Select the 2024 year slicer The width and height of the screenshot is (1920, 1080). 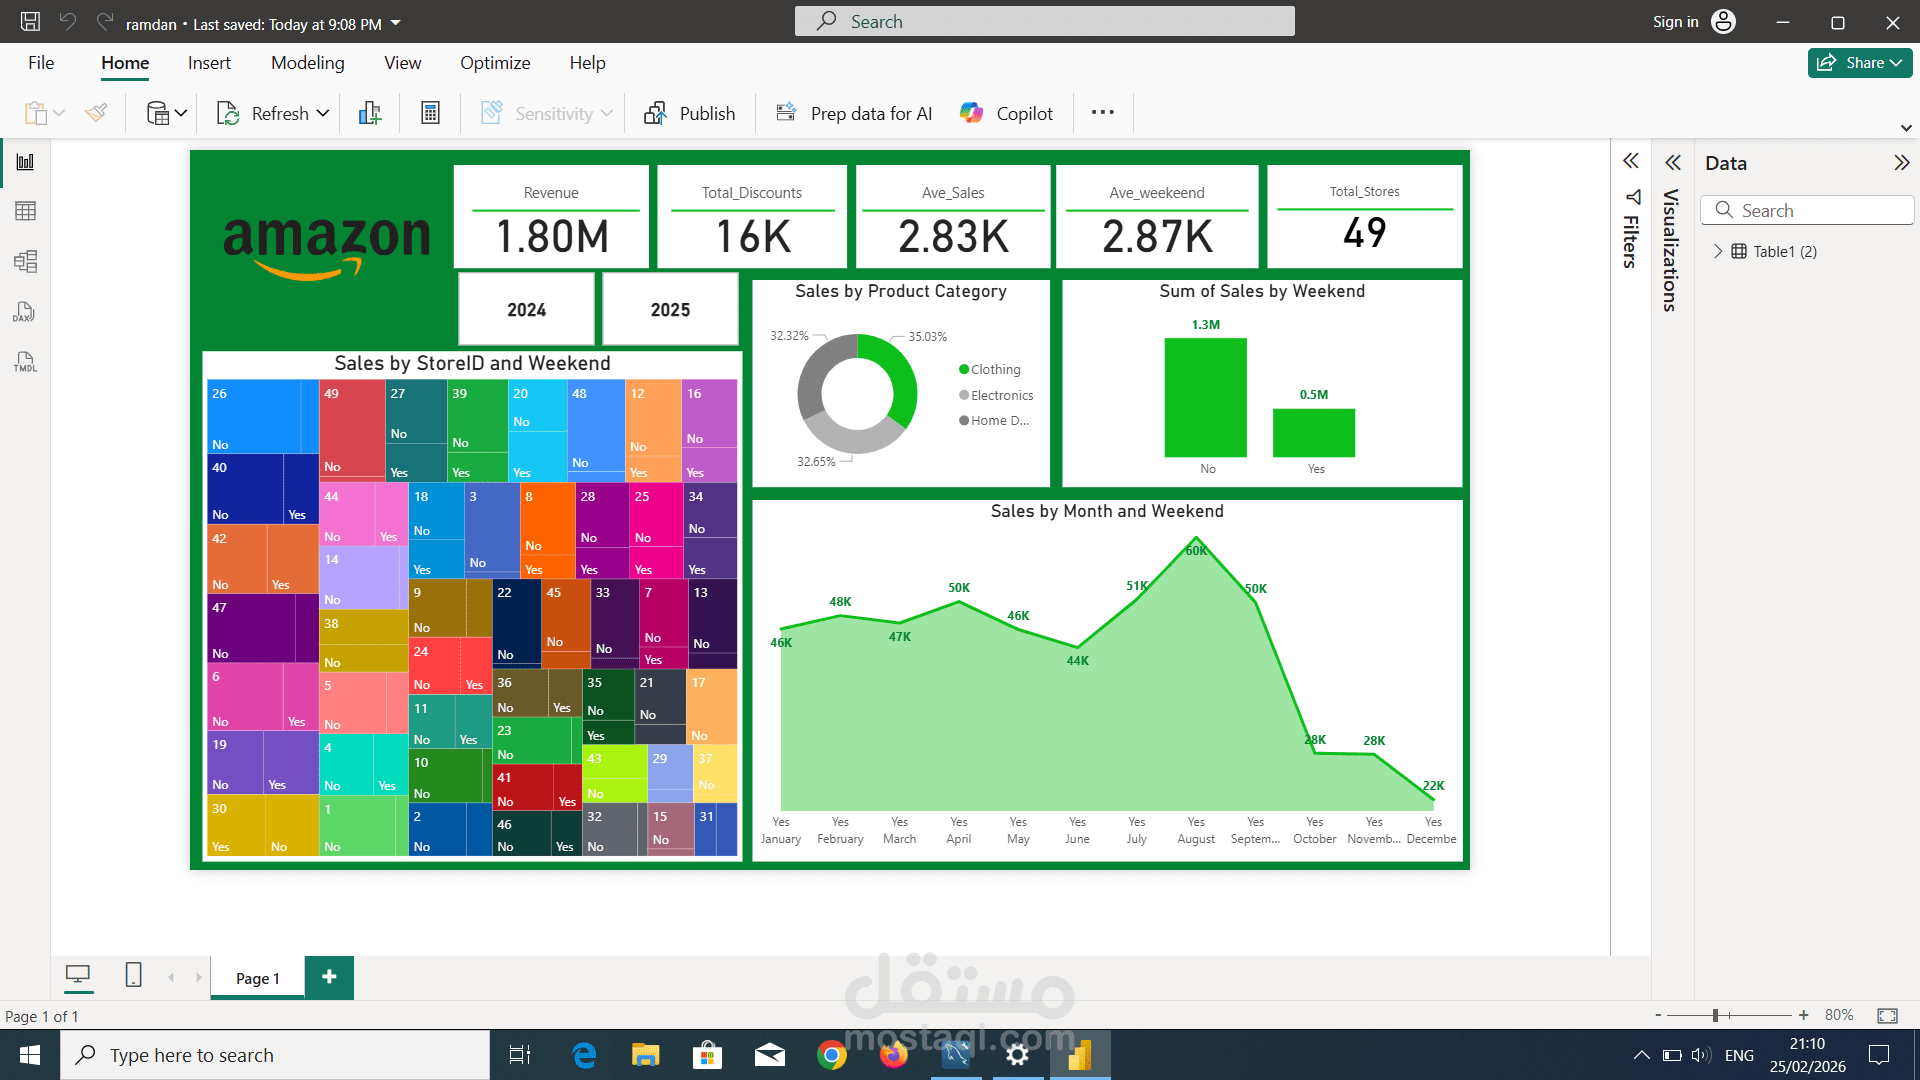tap(526, 310)
